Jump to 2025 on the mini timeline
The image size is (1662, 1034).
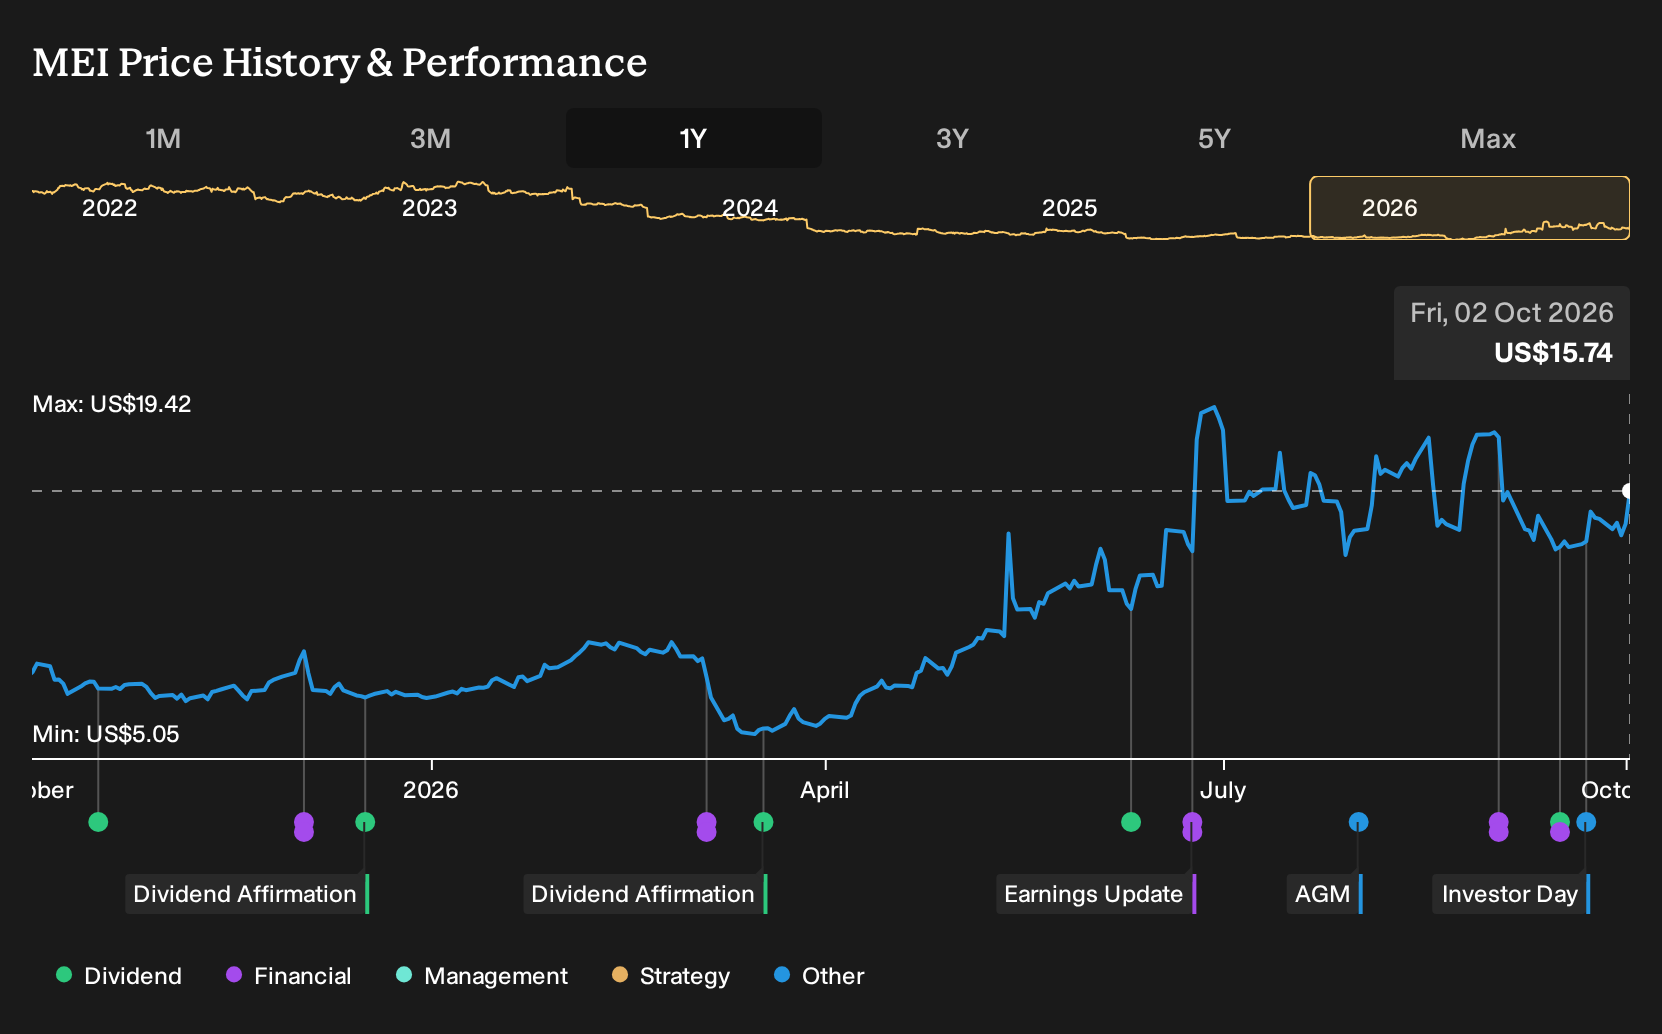coord(1070,208)
